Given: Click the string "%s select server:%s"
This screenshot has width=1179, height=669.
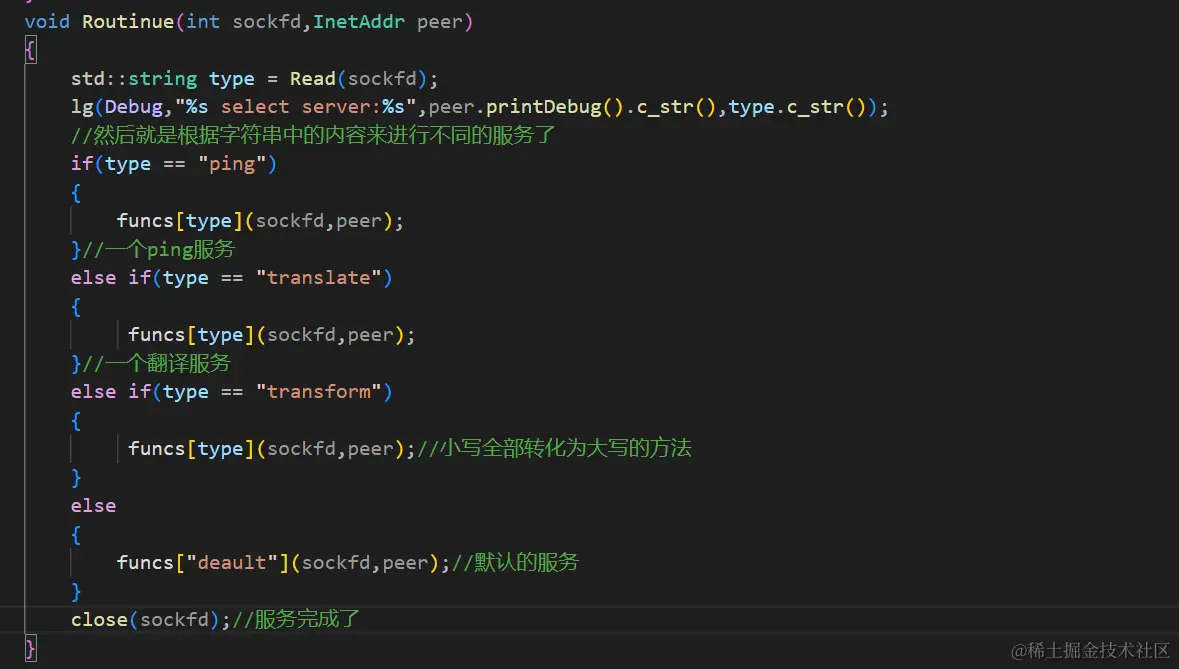Looking at the screenshot, I should point(296,107).
